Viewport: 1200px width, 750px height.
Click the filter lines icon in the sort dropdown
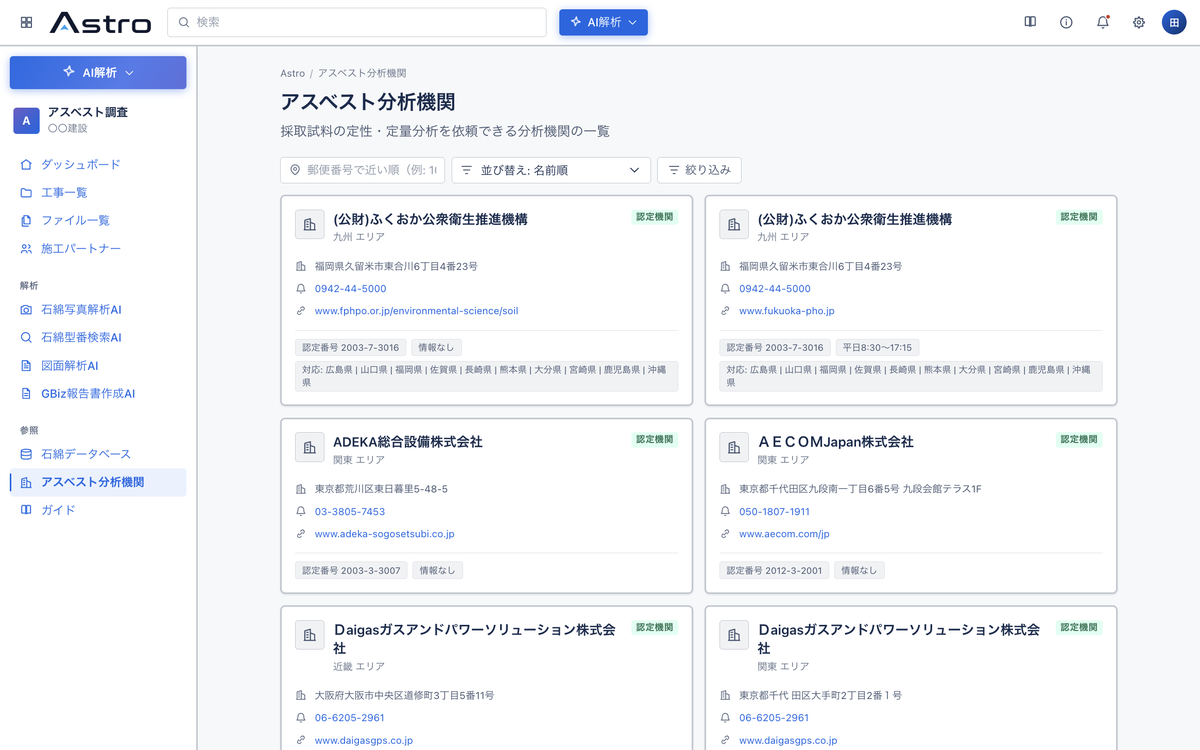pyautogui.click(x=467, y=170)
